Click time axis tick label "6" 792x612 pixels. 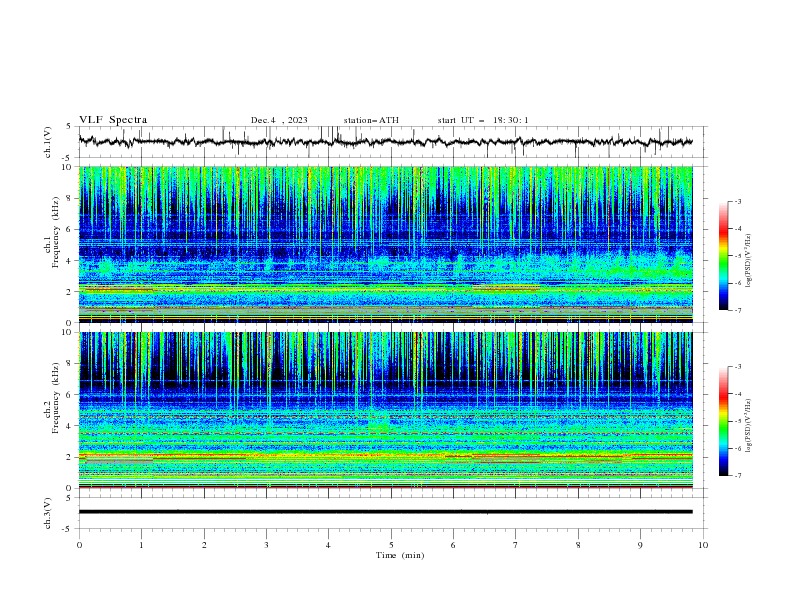[x=453, y=545]
